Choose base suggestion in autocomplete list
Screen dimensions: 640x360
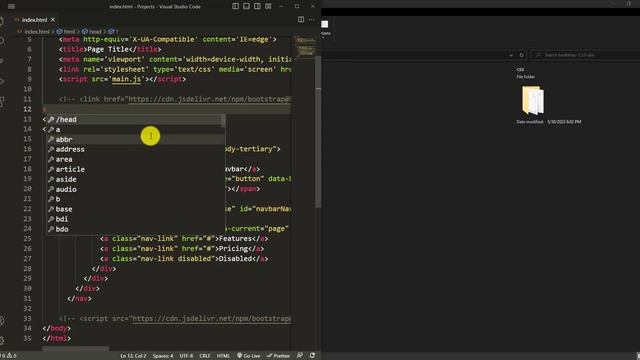tap(135, 209)
